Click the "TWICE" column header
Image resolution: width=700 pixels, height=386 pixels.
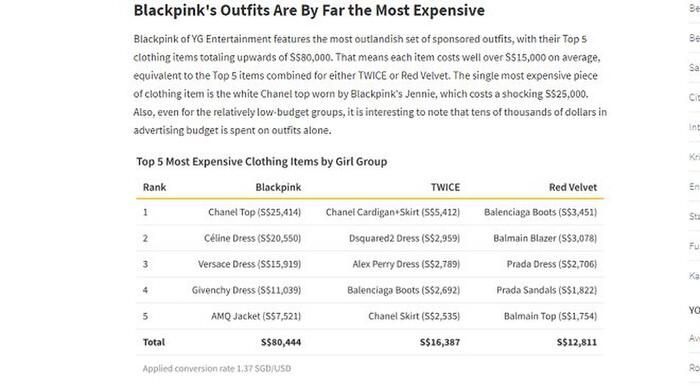tap(445, 187)
